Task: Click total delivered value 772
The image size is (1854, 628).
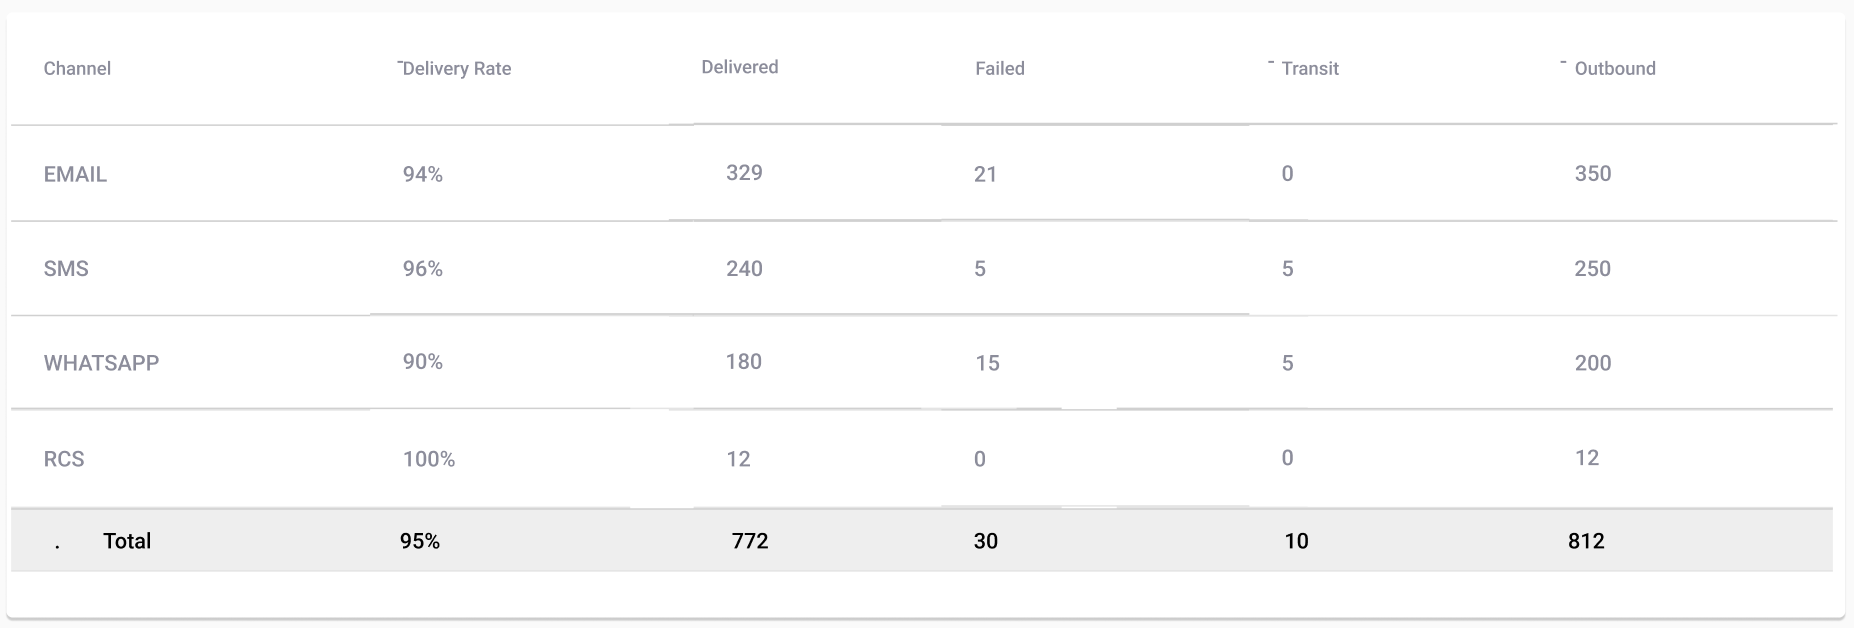Action: tap(750, 541)
